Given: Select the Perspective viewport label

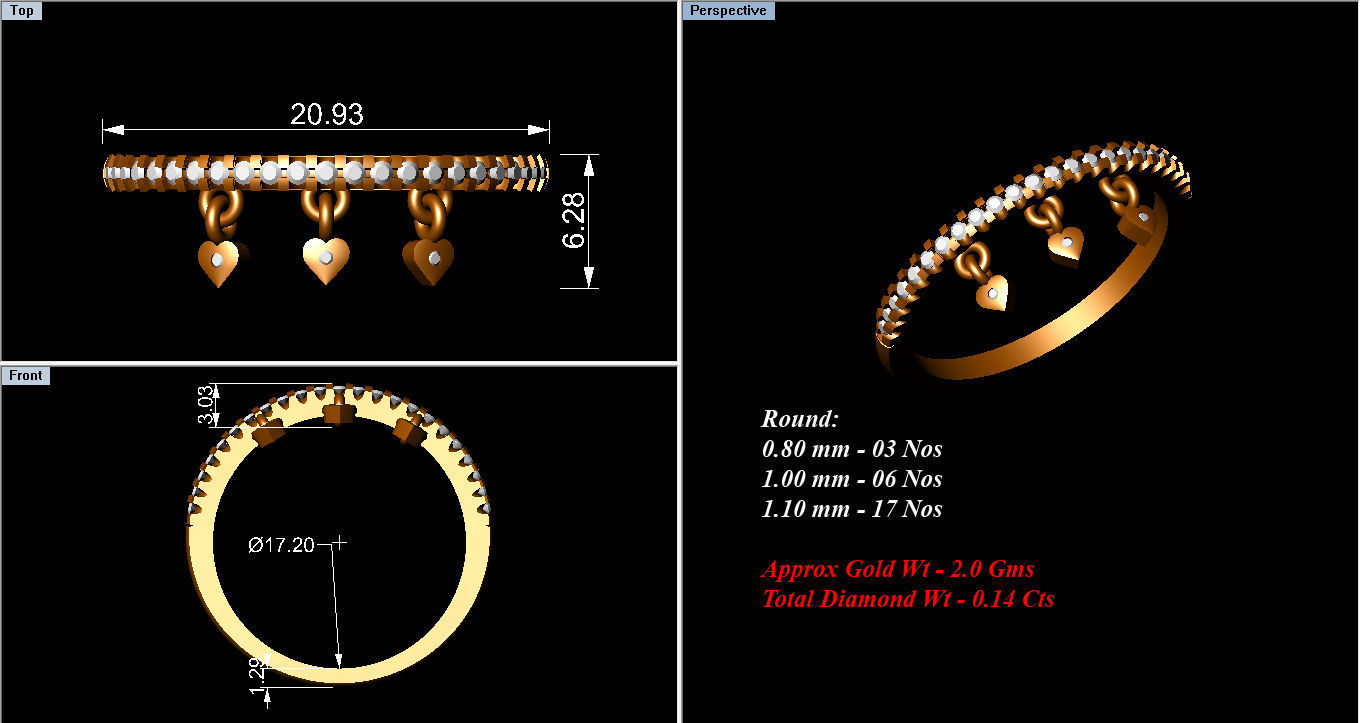Looking at the screenshot, I should click(729, 11).
